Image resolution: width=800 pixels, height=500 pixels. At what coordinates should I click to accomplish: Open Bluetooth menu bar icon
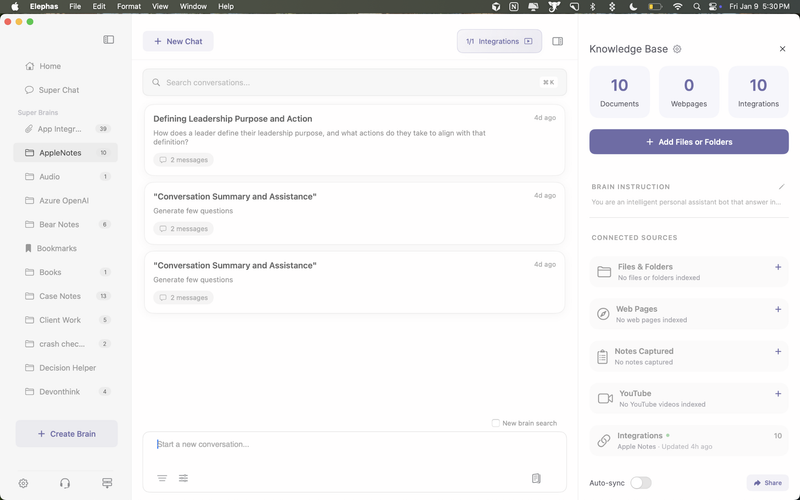tap(592, 7)
